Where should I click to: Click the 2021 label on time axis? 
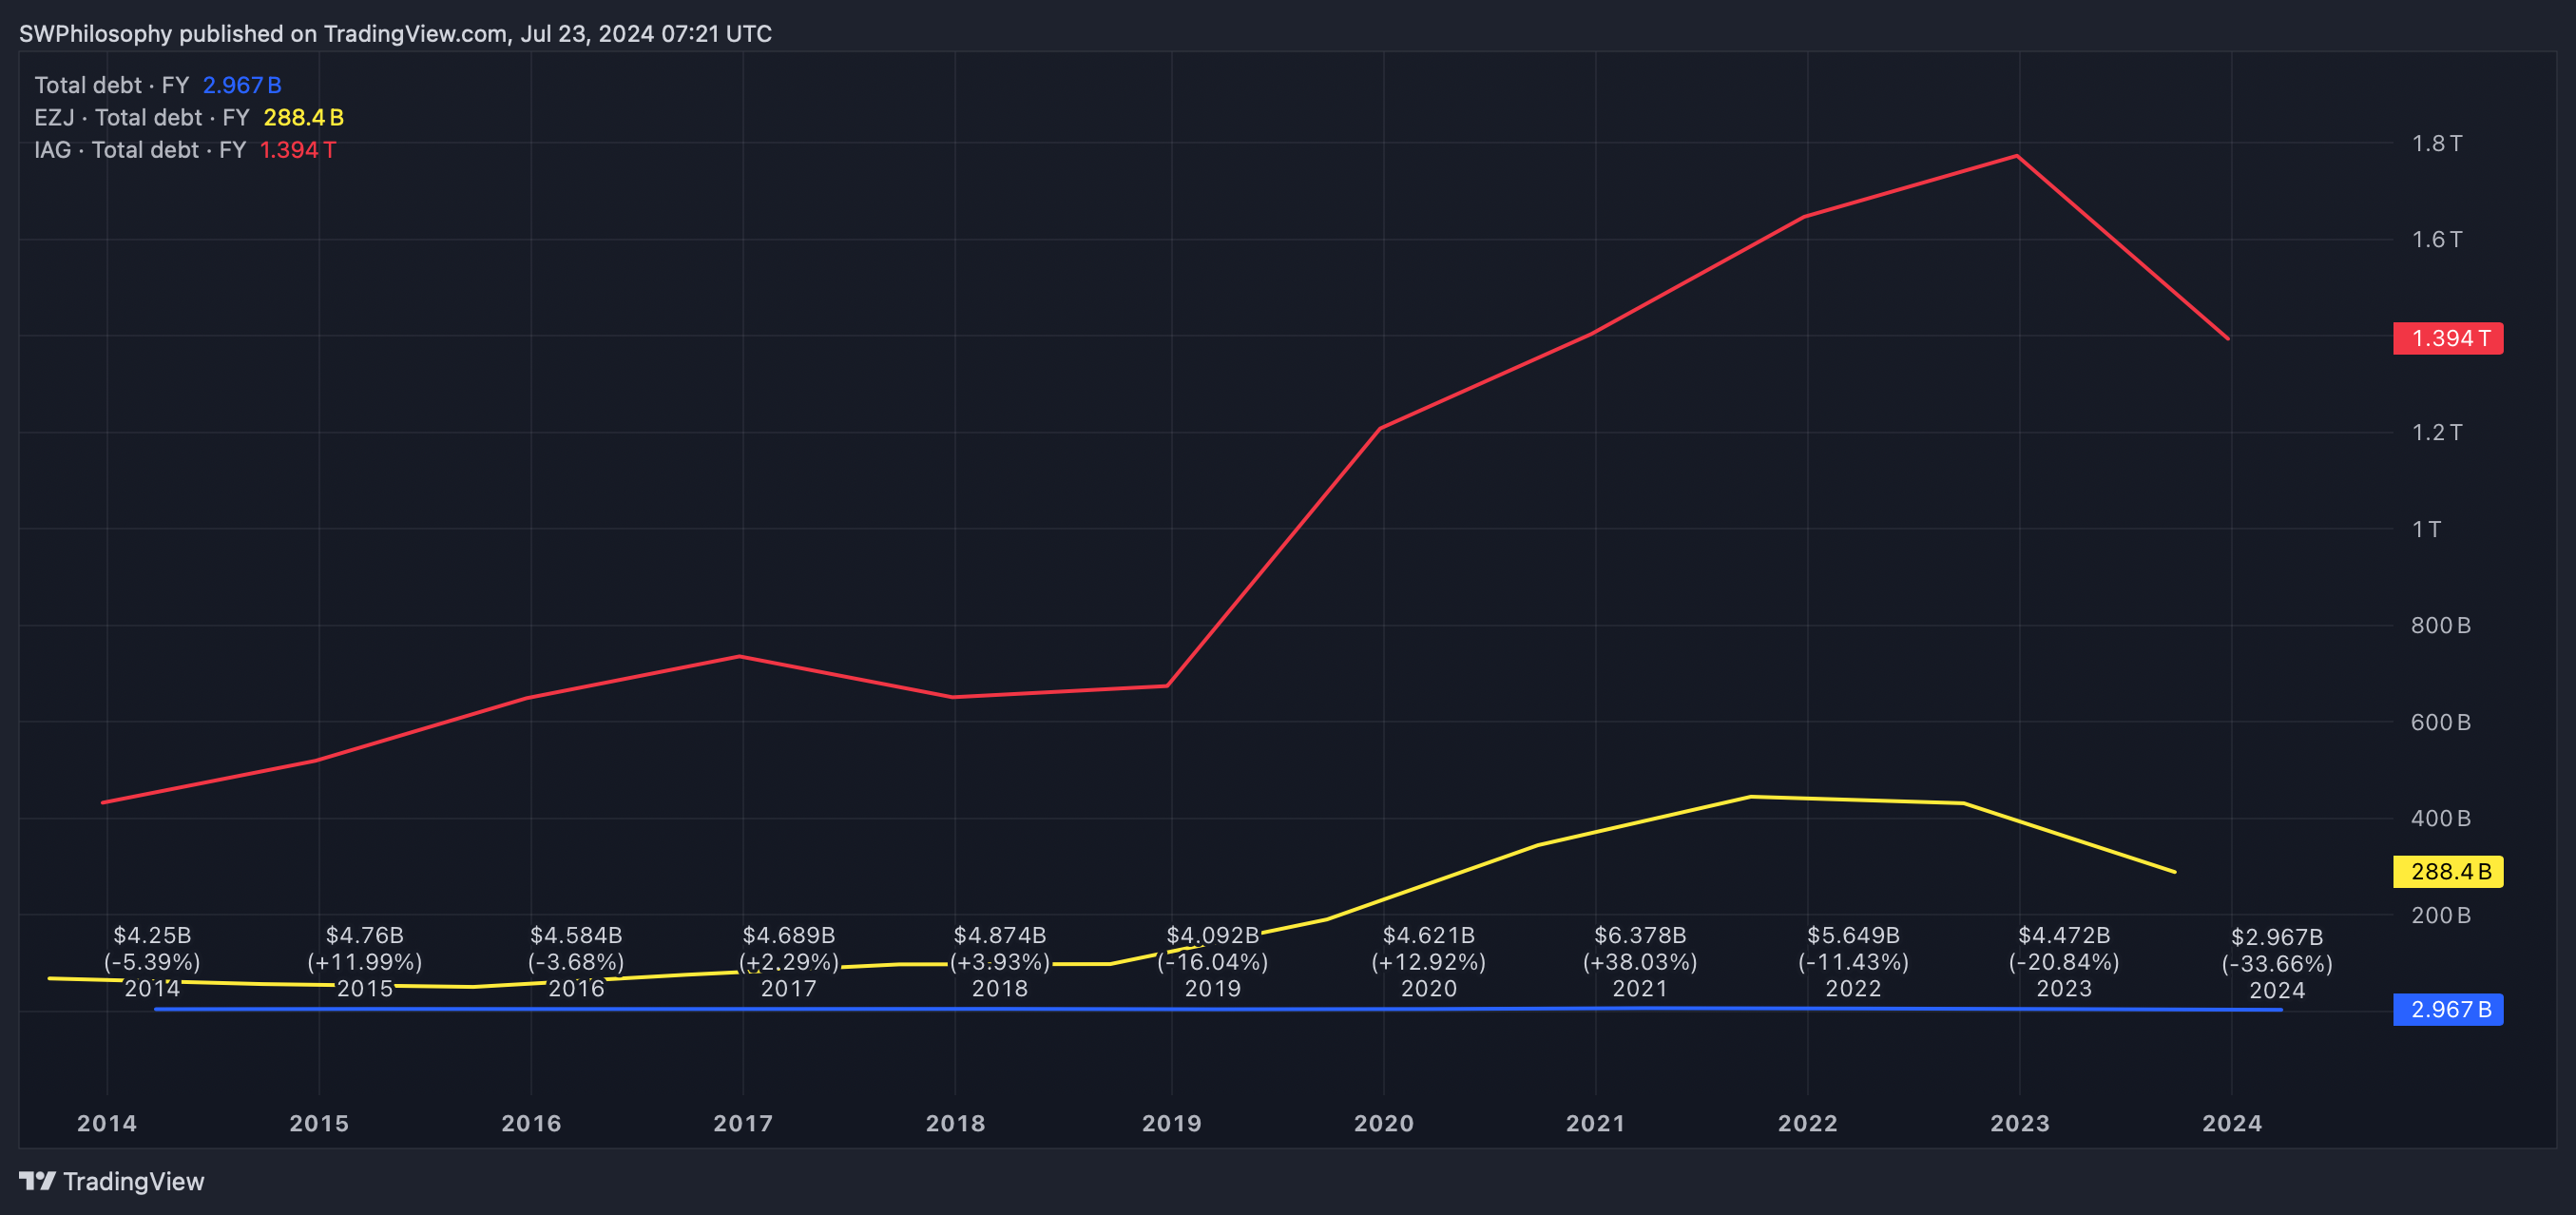[1595, 1123]
